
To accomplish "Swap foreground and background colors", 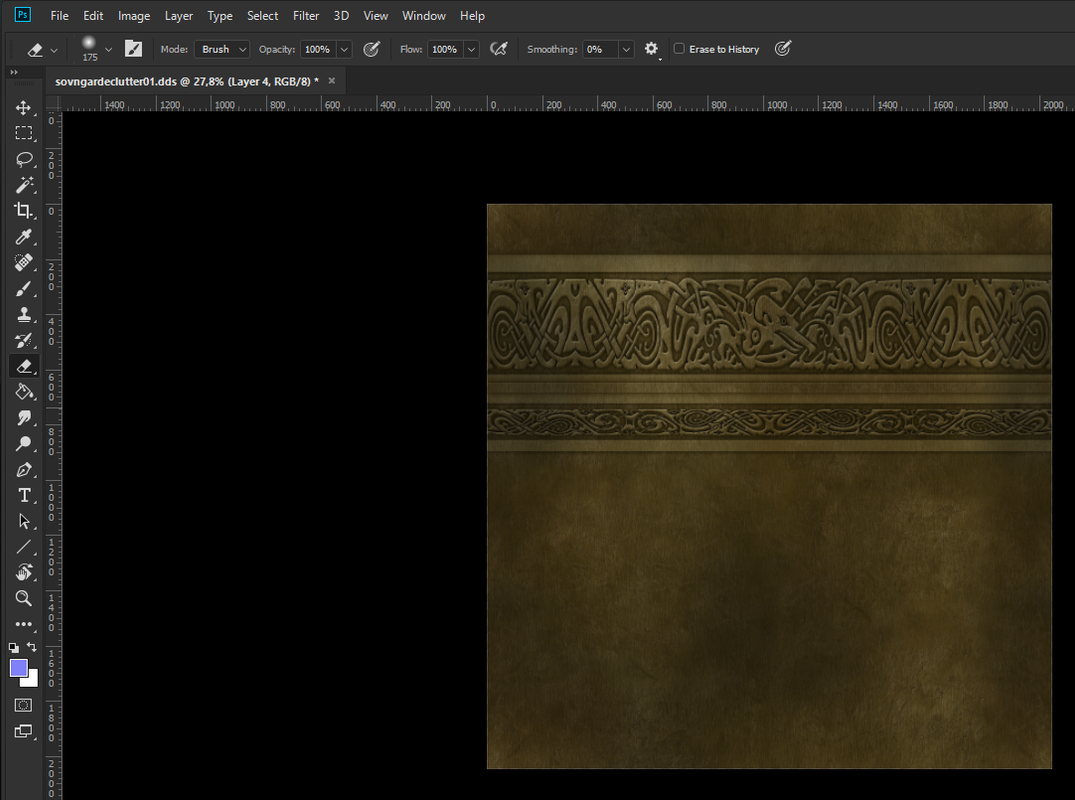I will pyautogui.click(x=32, y=646).
